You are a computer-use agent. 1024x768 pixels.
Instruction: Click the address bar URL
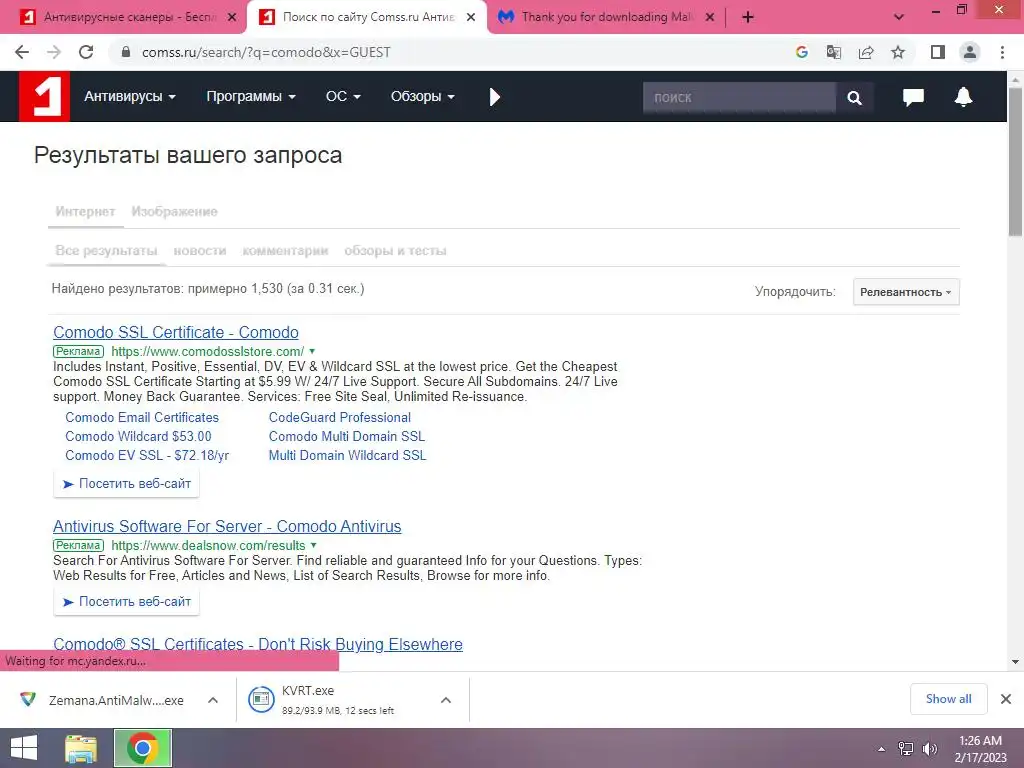click(x=266, y=52)
